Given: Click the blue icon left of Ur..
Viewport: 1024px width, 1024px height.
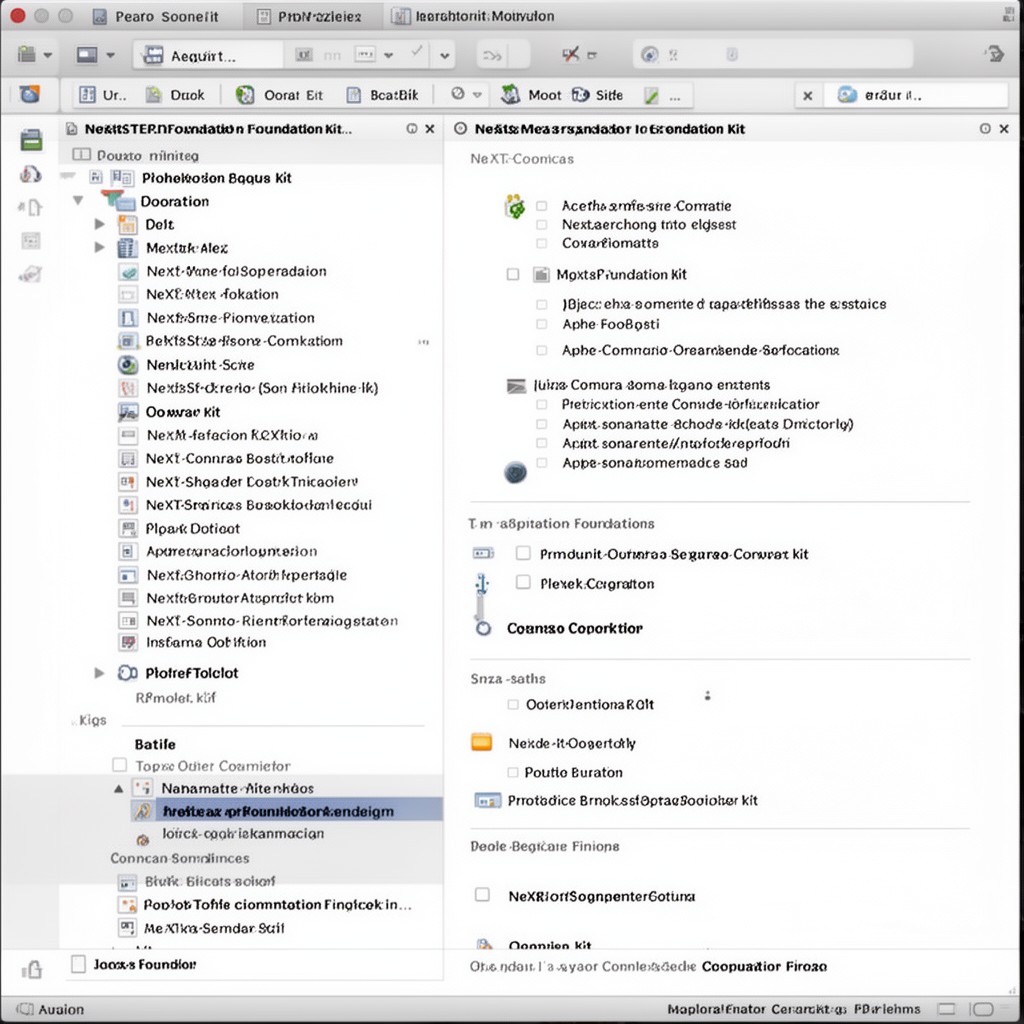Looking at the screenshot, I should click(x=29, y=95).
